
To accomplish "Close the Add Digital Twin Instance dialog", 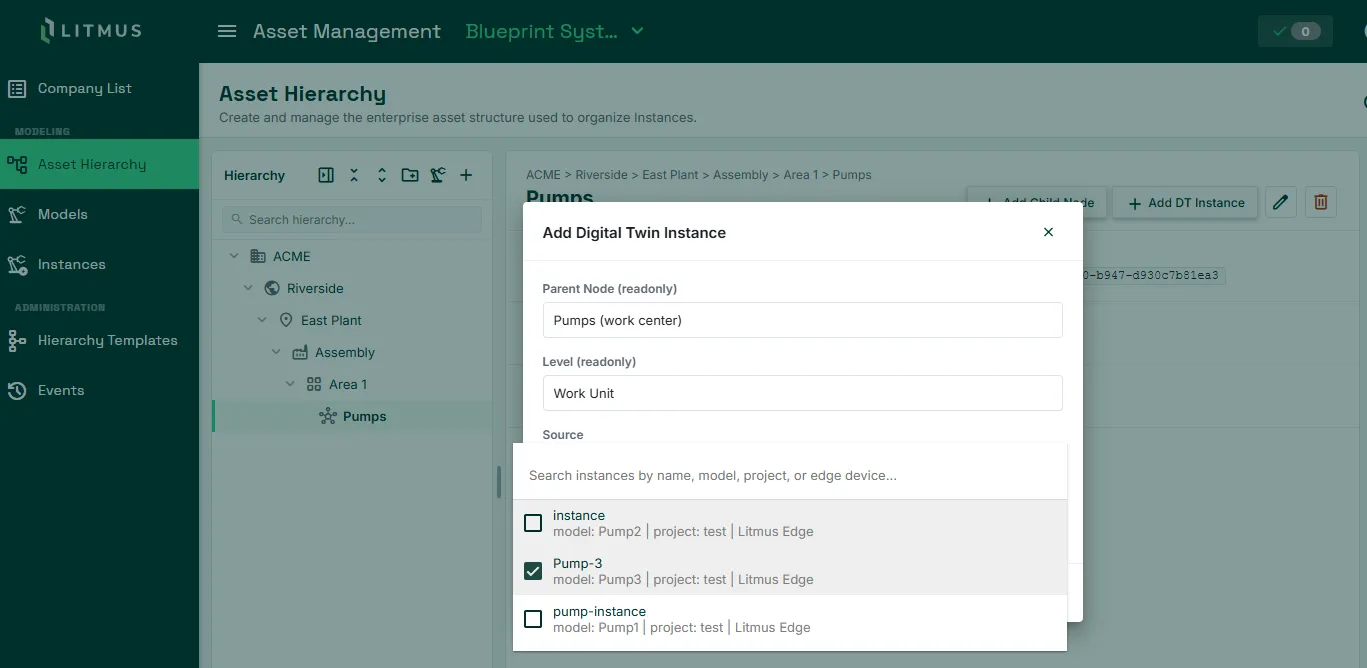I will (1048, 232).
